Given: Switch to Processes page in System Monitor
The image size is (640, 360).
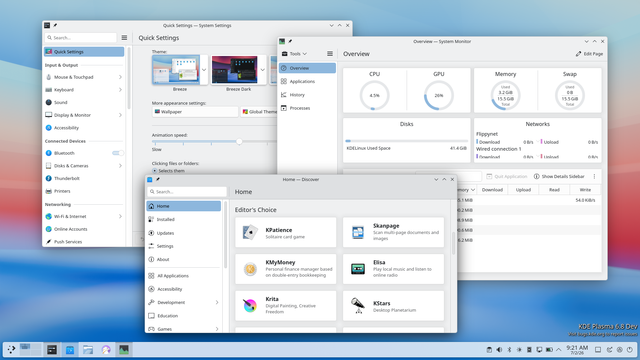Looking at the screenshot, I should click(x=307, y=108).
